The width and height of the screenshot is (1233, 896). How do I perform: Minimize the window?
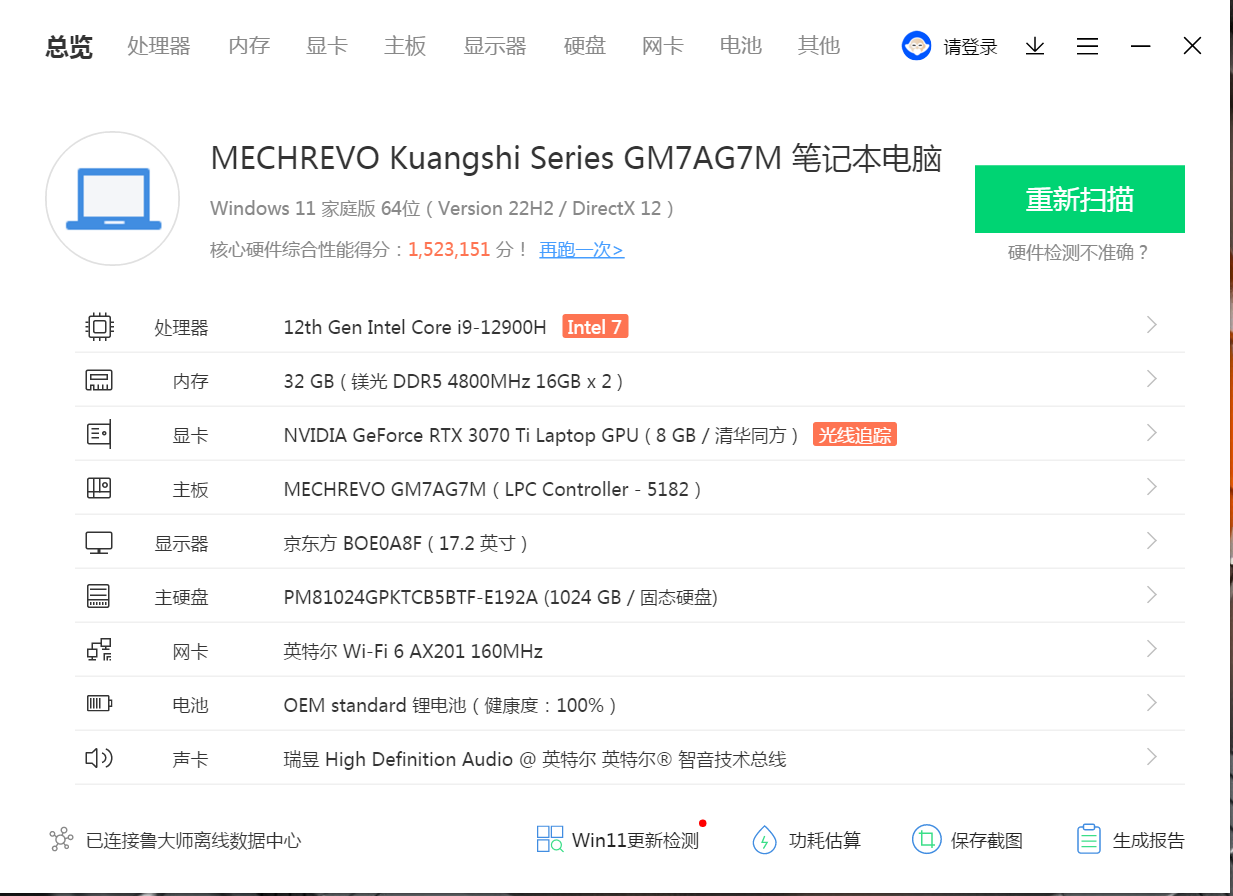coord(1140,46)
